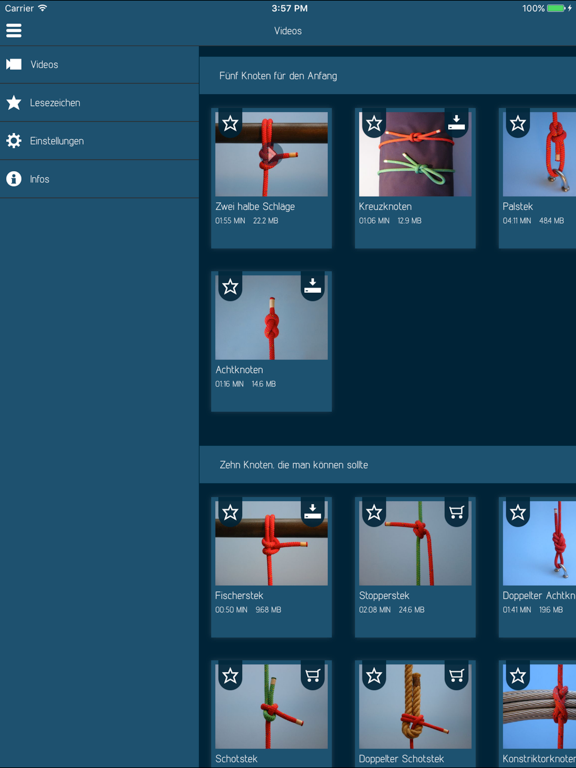
Task: Download the Achtknoten video
Action: pyautogui.click(x=312, y=286)
